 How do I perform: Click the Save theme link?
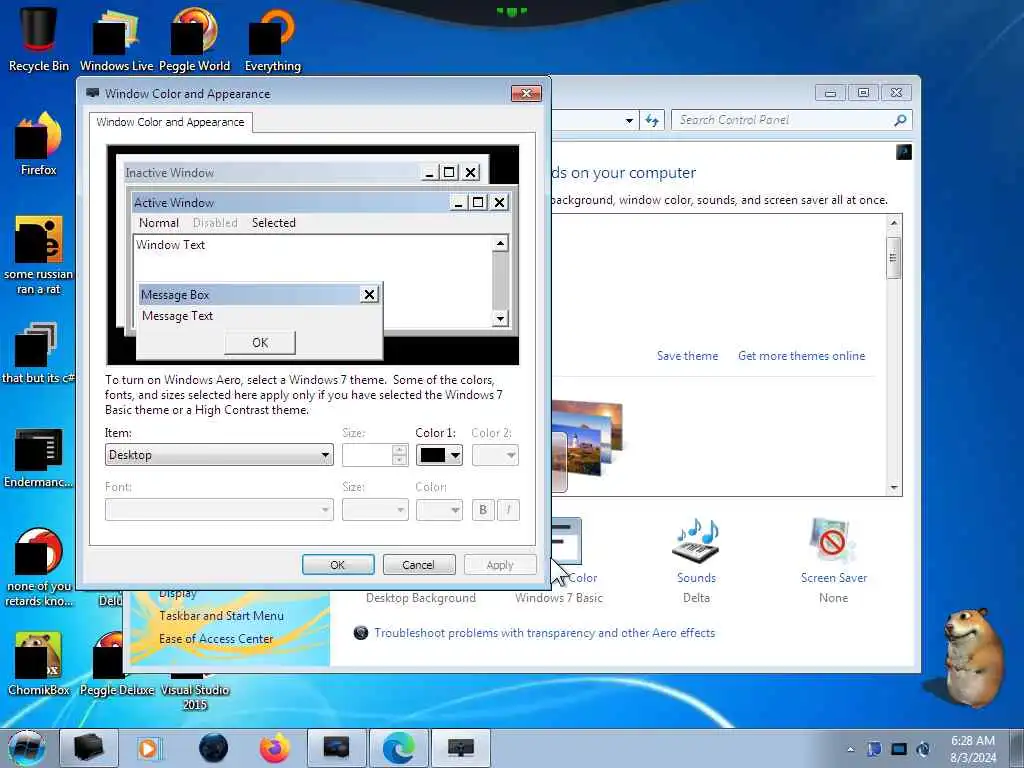click(687, 356)
